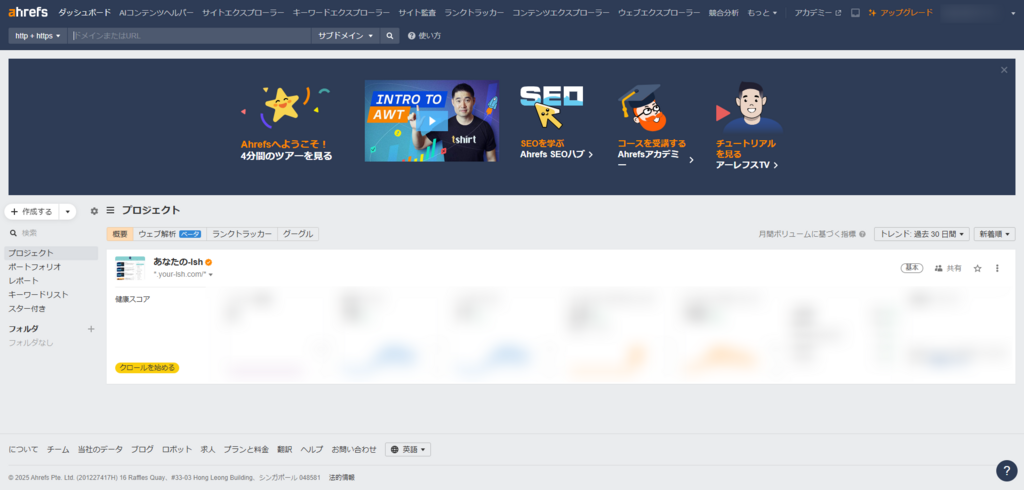
Task: Click the star mascot welcome icon
Action: tap(283, 105)
